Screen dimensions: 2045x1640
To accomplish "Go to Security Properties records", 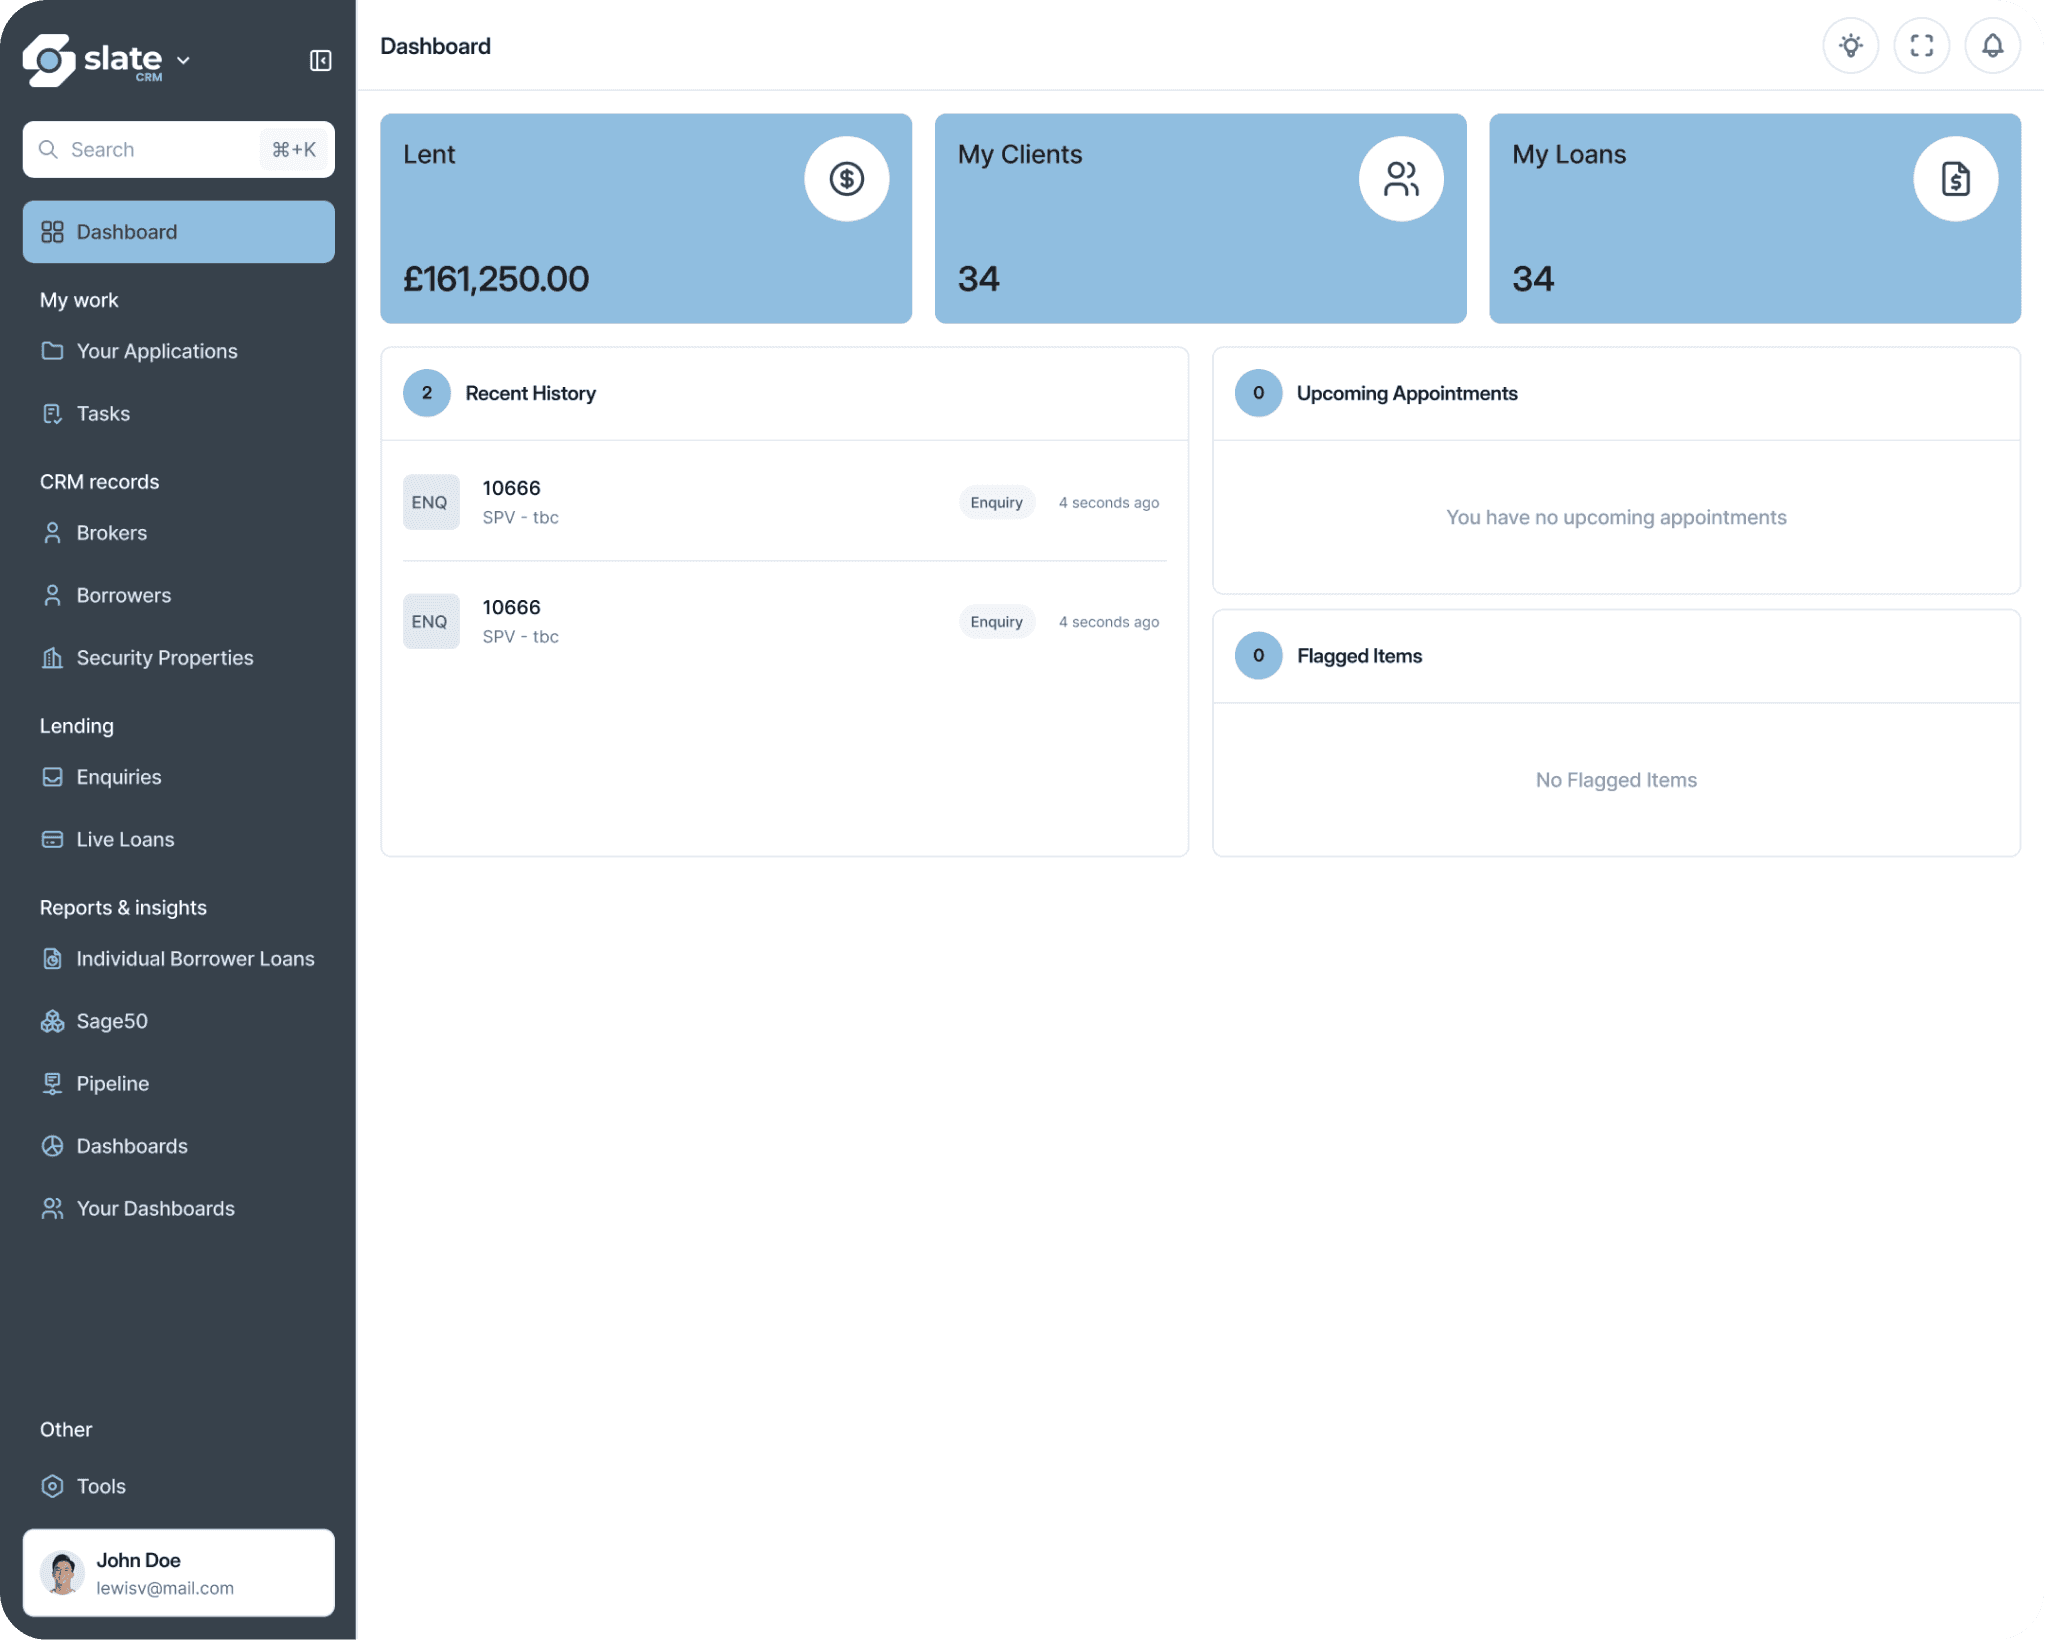I will pyautogui.click(x=164, y=658).
